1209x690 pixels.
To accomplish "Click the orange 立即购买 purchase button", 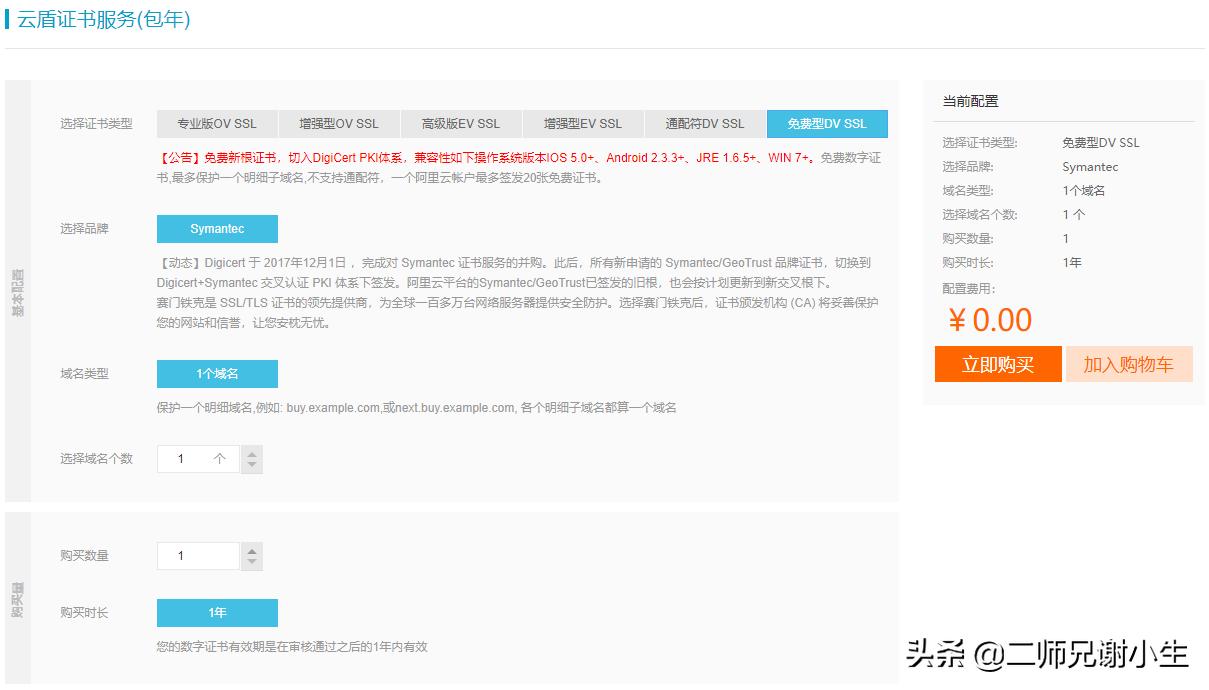I will point(997,364).
